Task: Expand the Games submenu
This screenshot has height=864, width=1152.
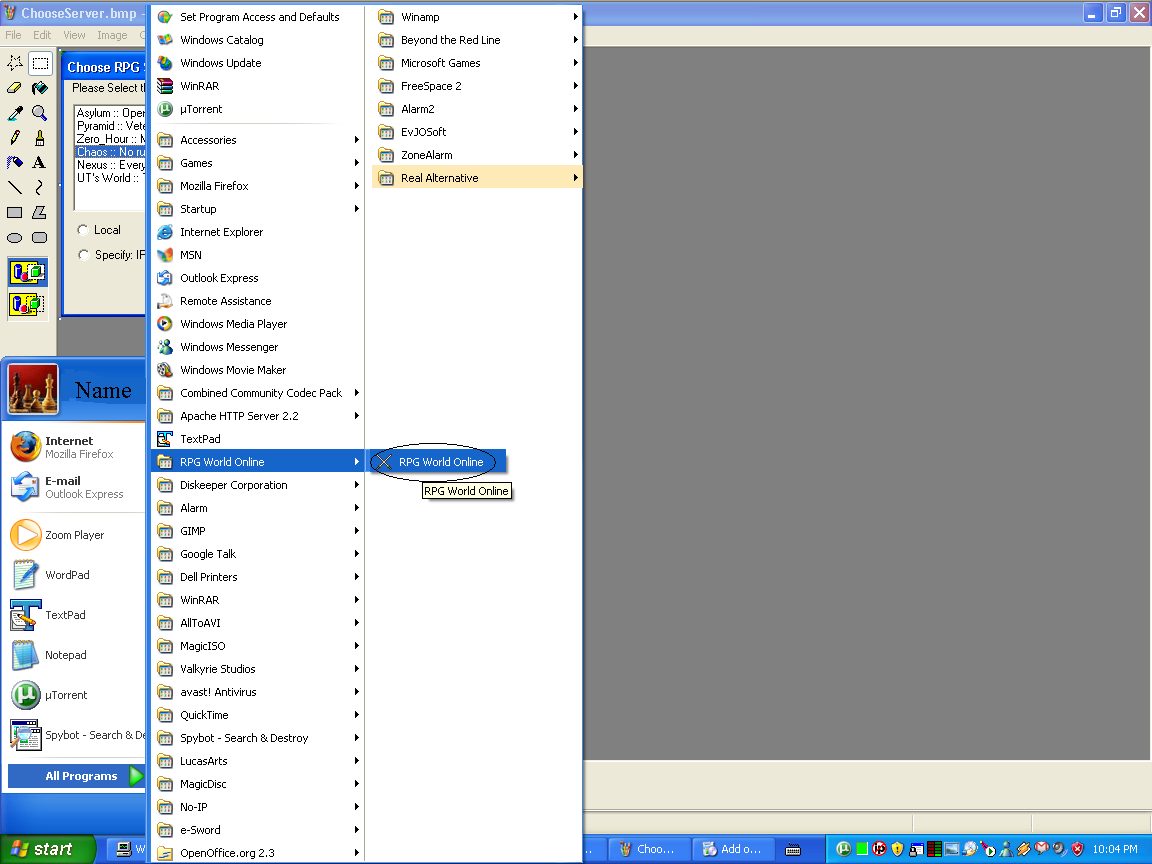Action: [x=258, y=163]
